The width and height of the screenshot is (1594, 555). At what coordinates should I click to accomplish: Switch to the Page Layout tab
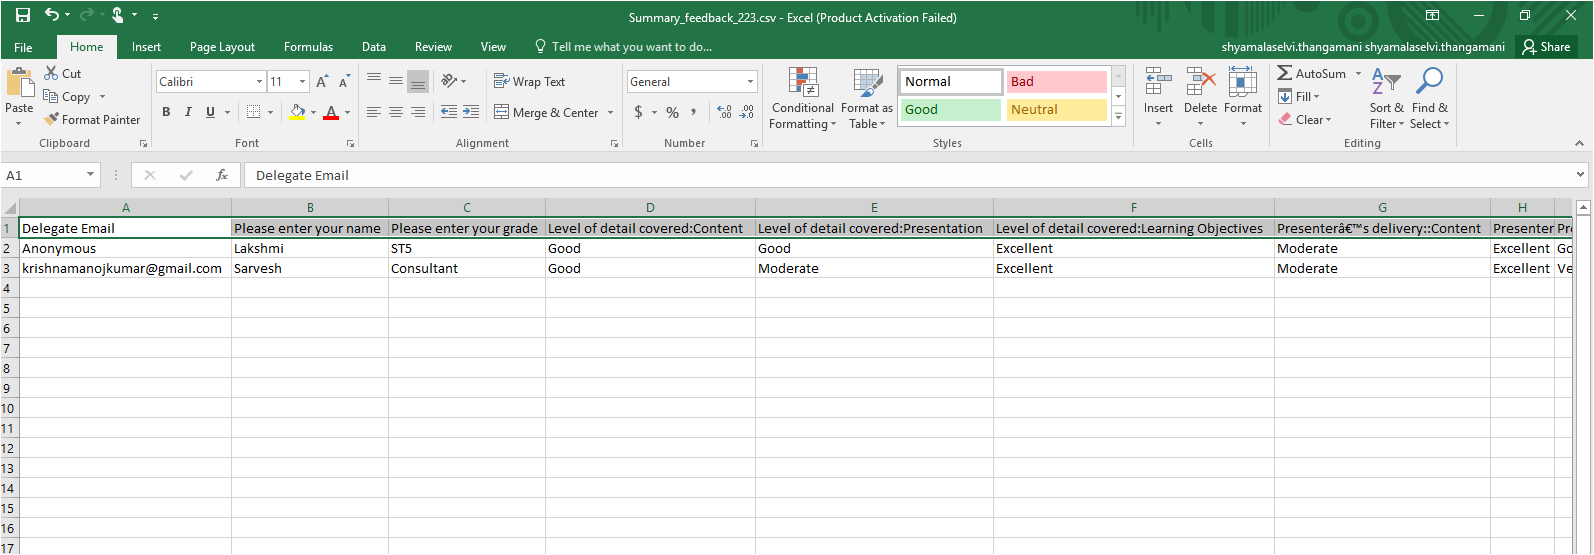[222, 47]
